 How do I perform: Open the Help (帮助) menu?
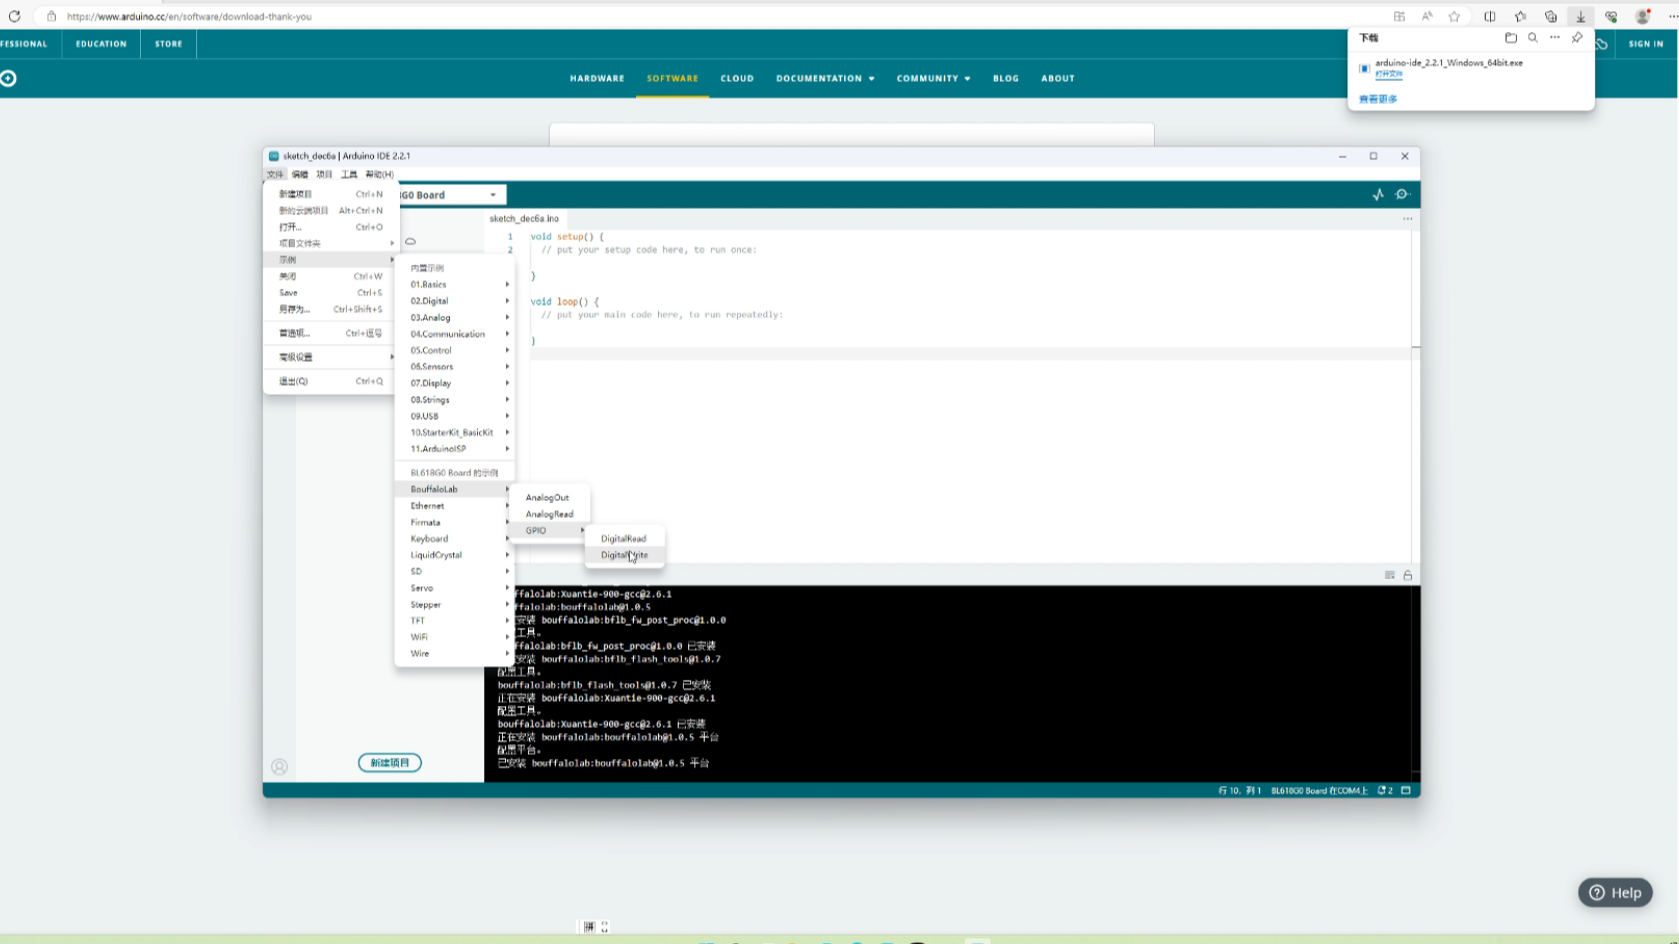pyautogui.click(x=379, y=174)
